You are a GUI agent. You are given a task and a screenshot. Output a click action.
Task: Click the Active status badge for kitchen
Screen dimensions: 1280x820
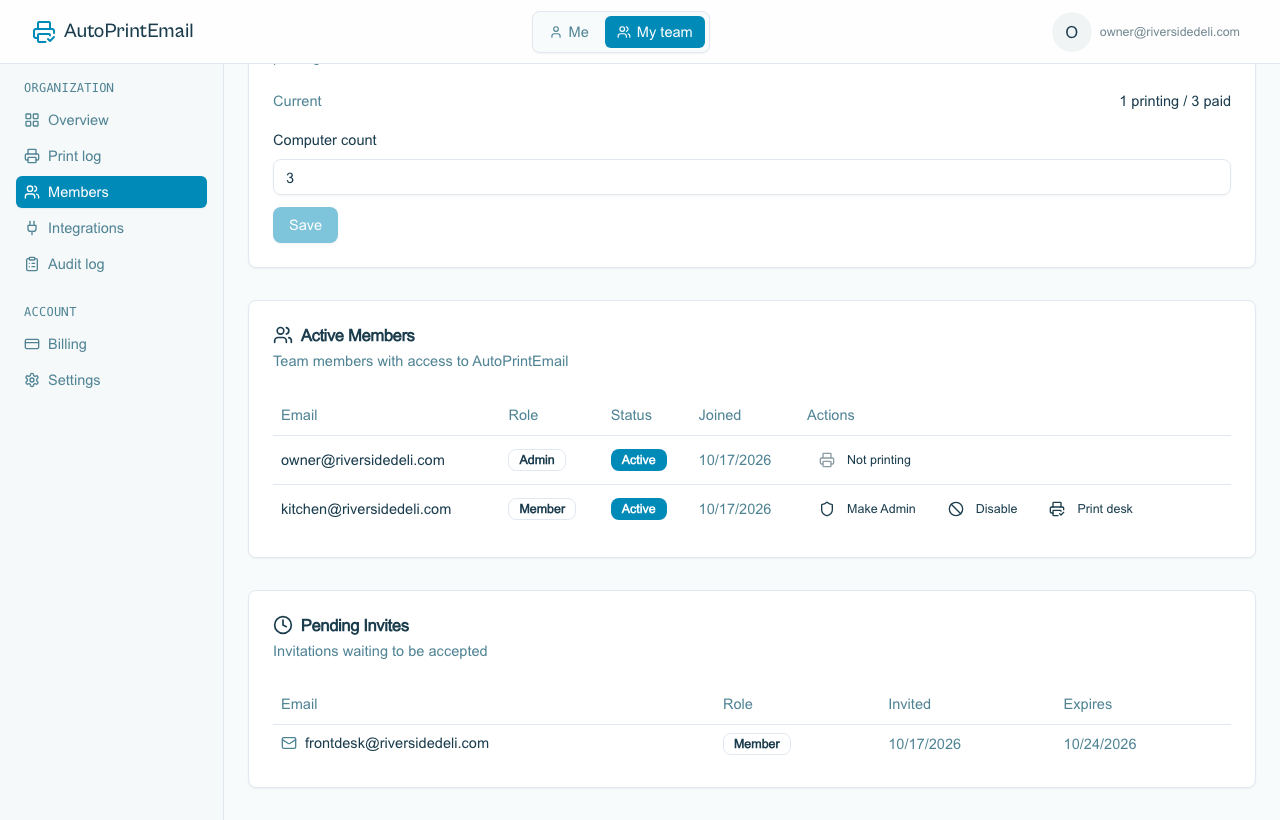click(x=638, y=509)
